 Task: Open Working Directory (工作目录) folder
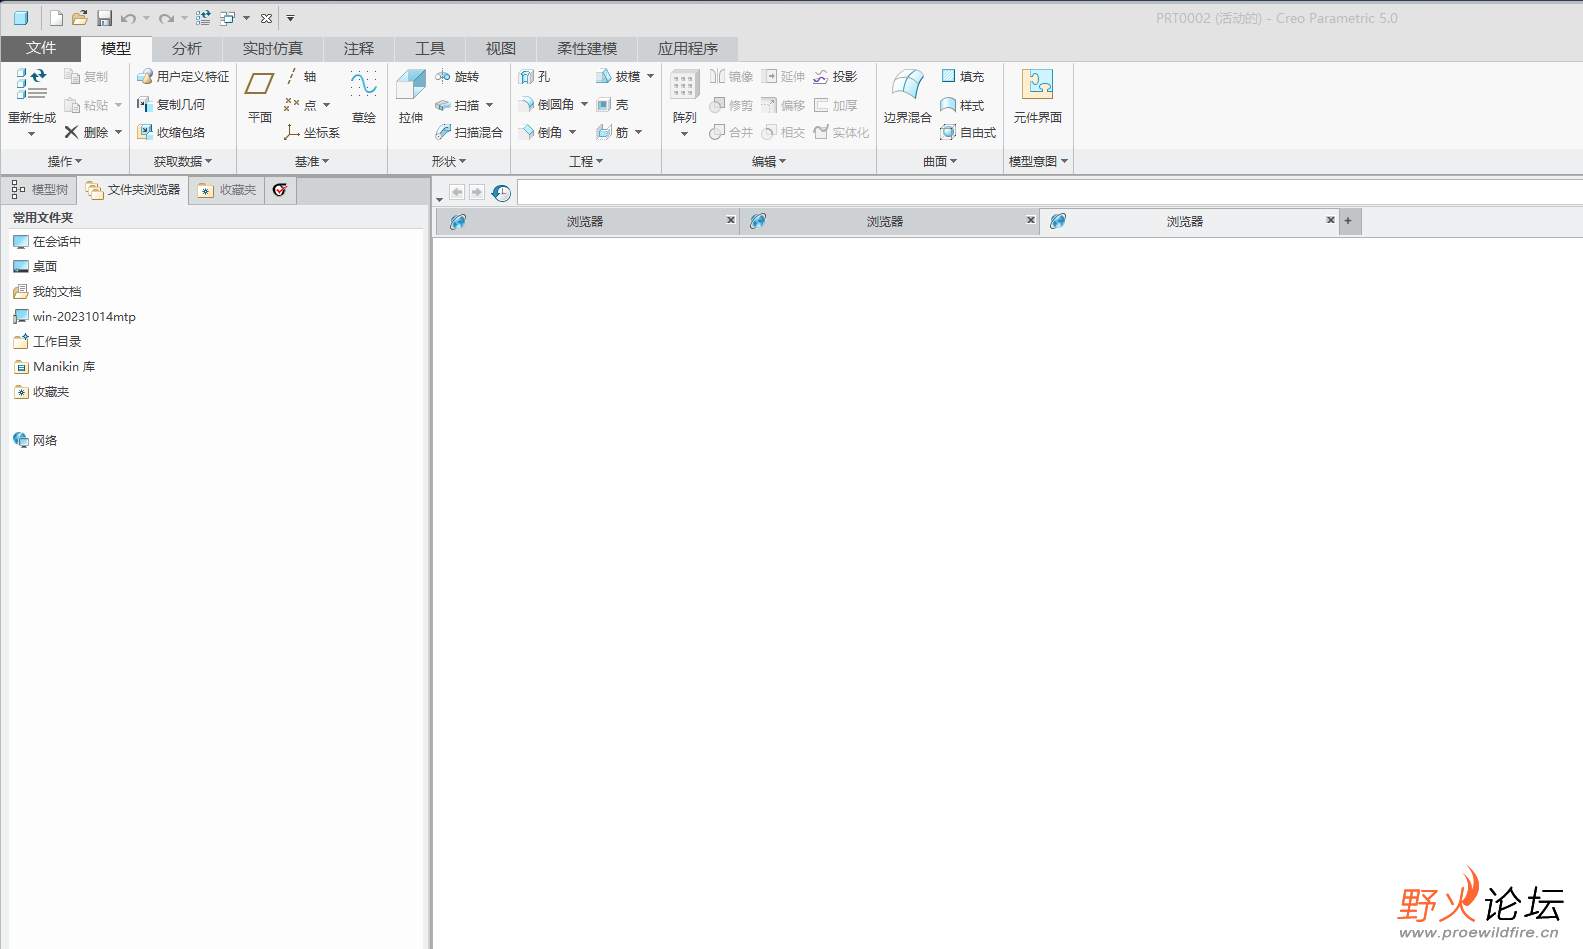click(47, 341)
